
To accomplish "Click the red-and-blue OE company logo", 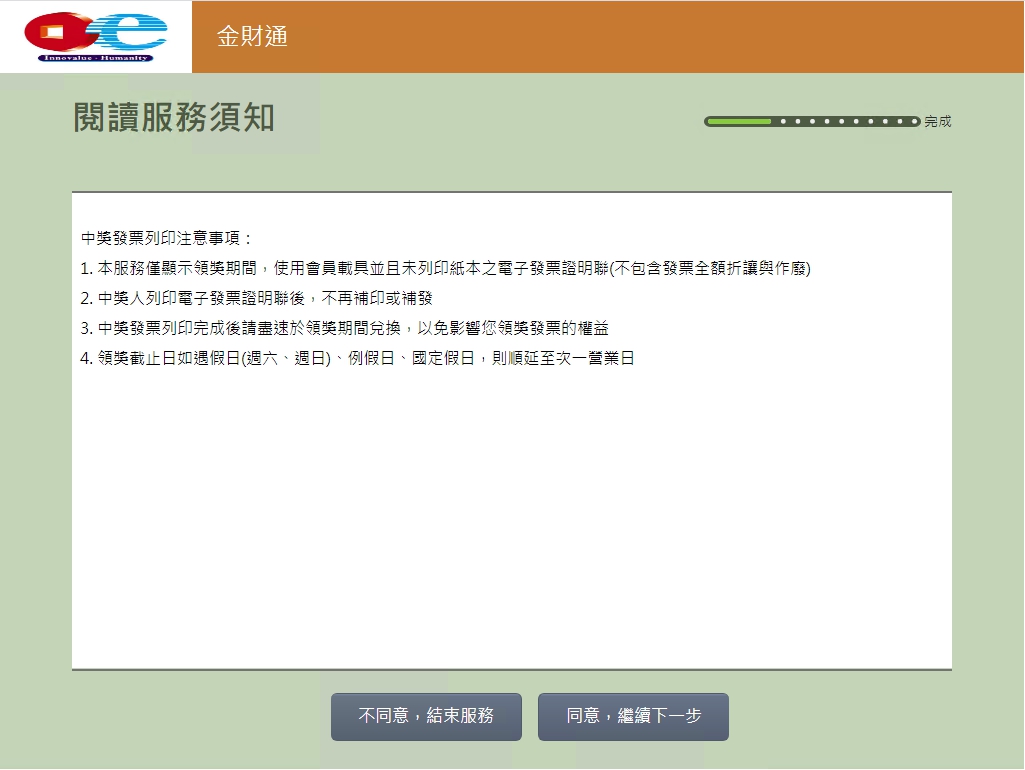I will tap(95, 36).
